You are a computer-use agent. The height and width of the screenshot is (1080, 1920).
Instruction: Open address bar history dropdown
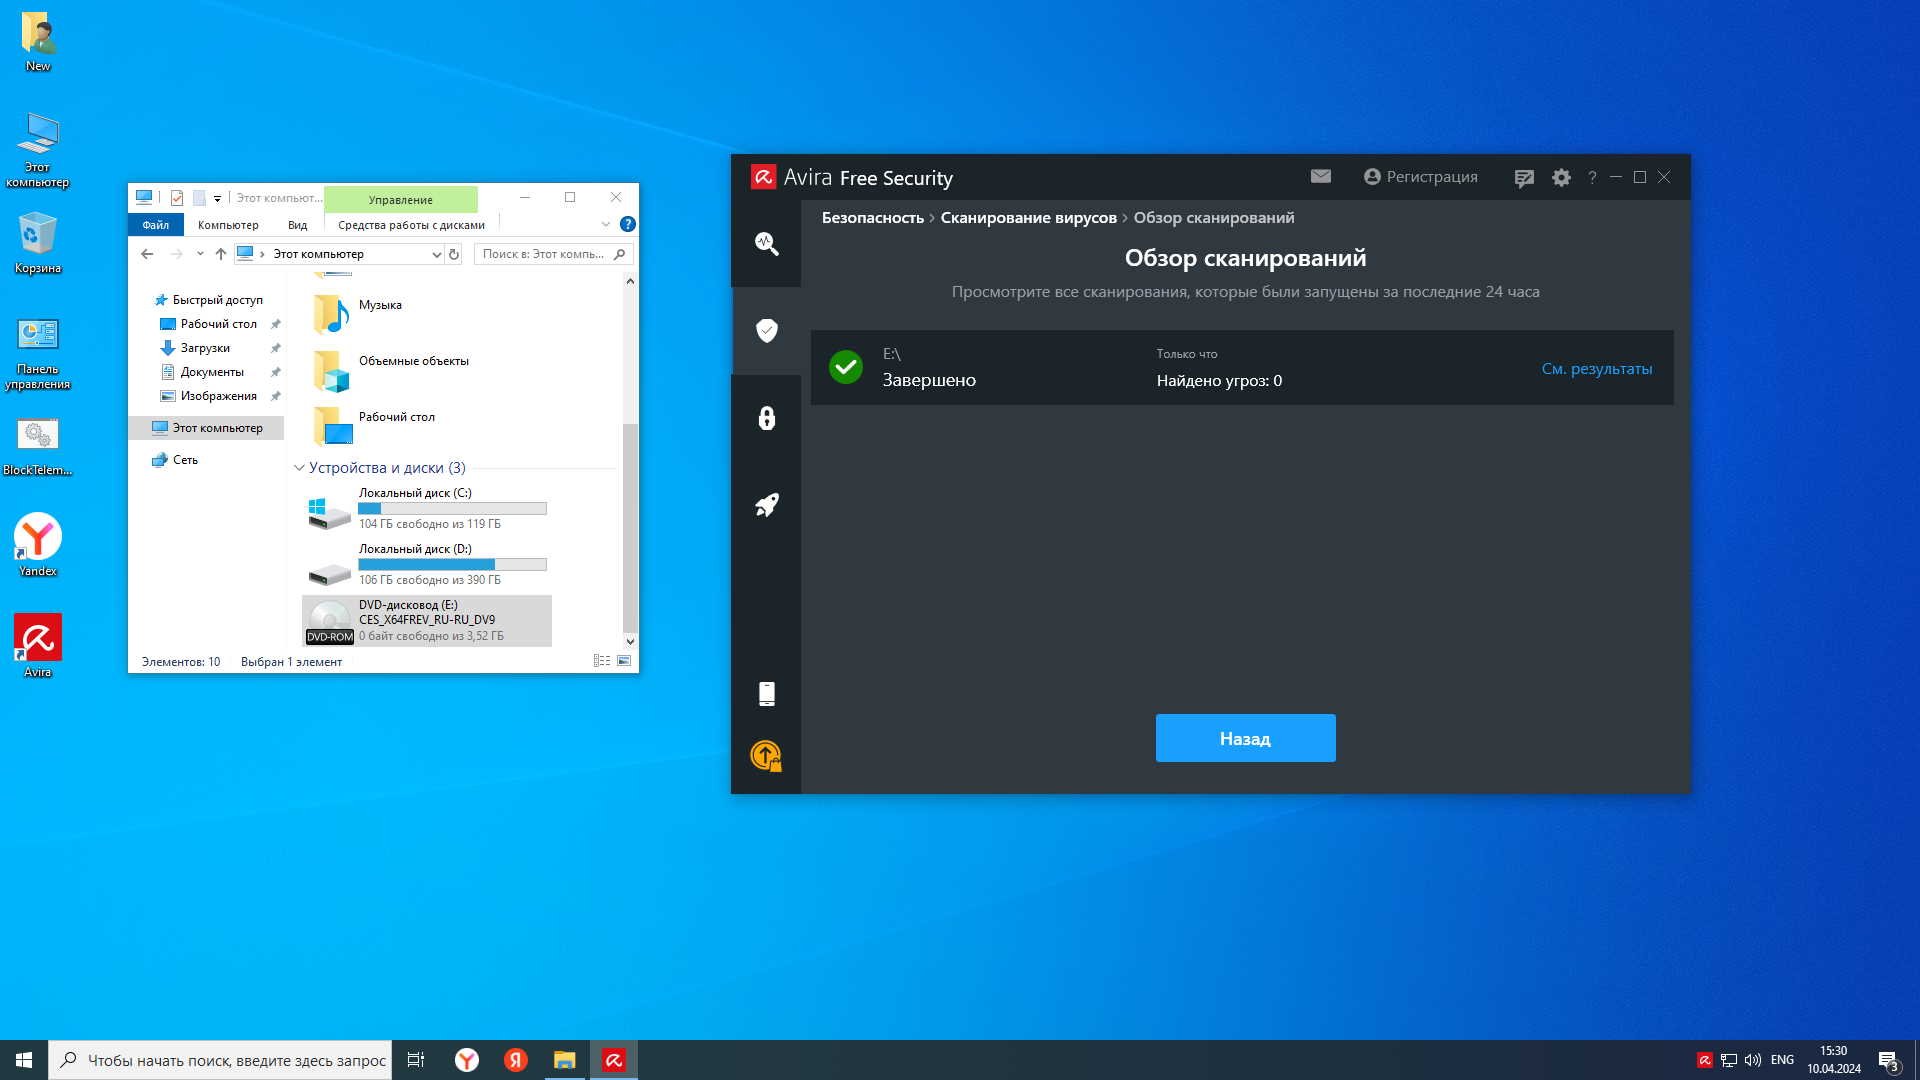[x=436, y=254]
